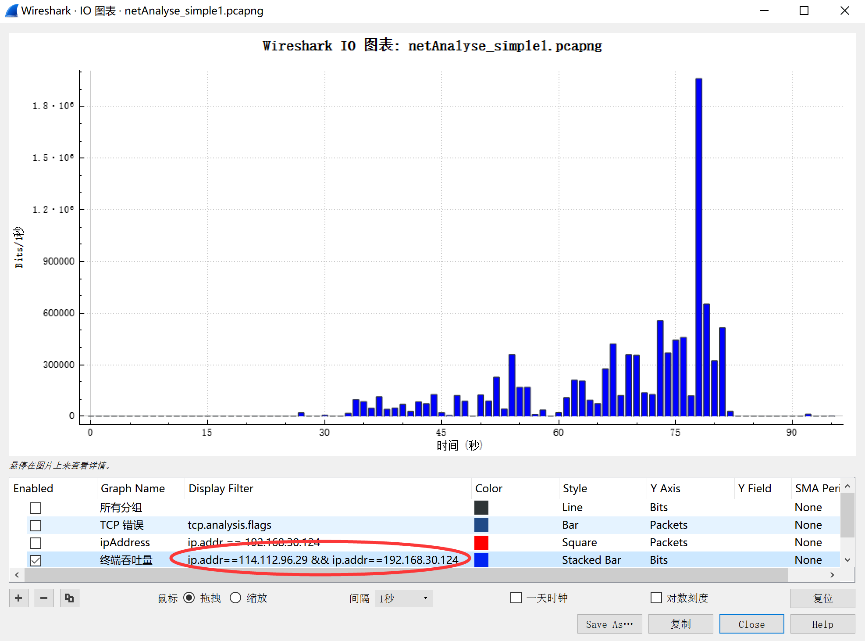Select the 缩放 mouse mode radio button
This screenshot has height=641, width=865.
click(x=236, y=598)
